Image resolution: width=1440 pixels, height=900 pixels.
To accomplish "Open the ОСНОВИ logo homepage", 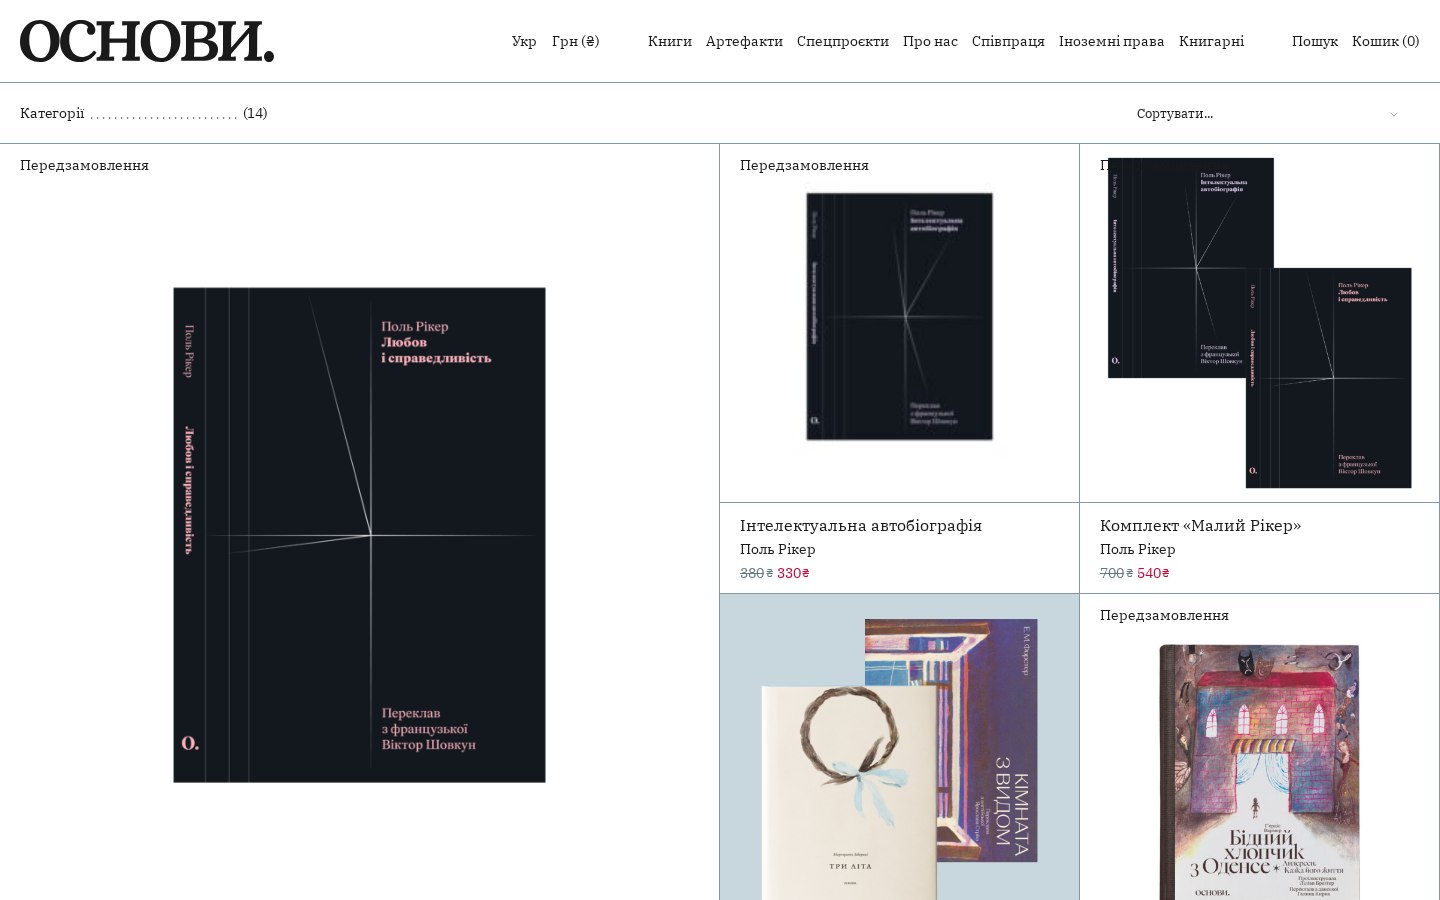I will pyautogui.click(x=147, y=42).
